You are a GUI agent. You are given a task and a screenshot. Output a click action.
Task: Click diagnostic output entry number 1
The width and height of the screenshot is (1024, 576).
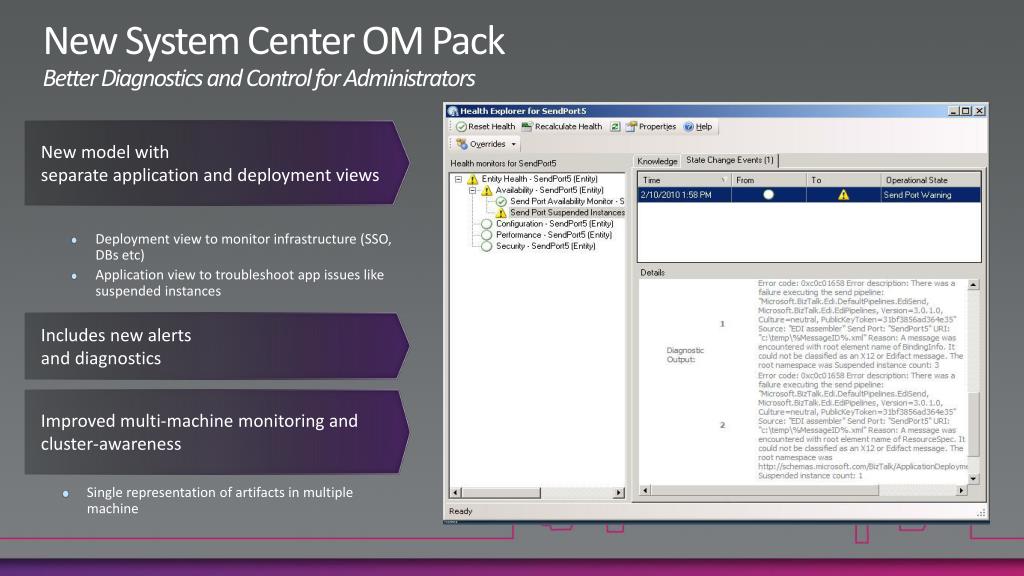[722, 324]
